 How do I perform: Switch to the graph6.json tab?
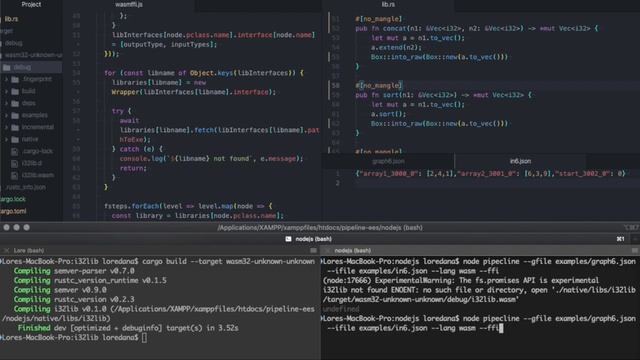(388, 161)
